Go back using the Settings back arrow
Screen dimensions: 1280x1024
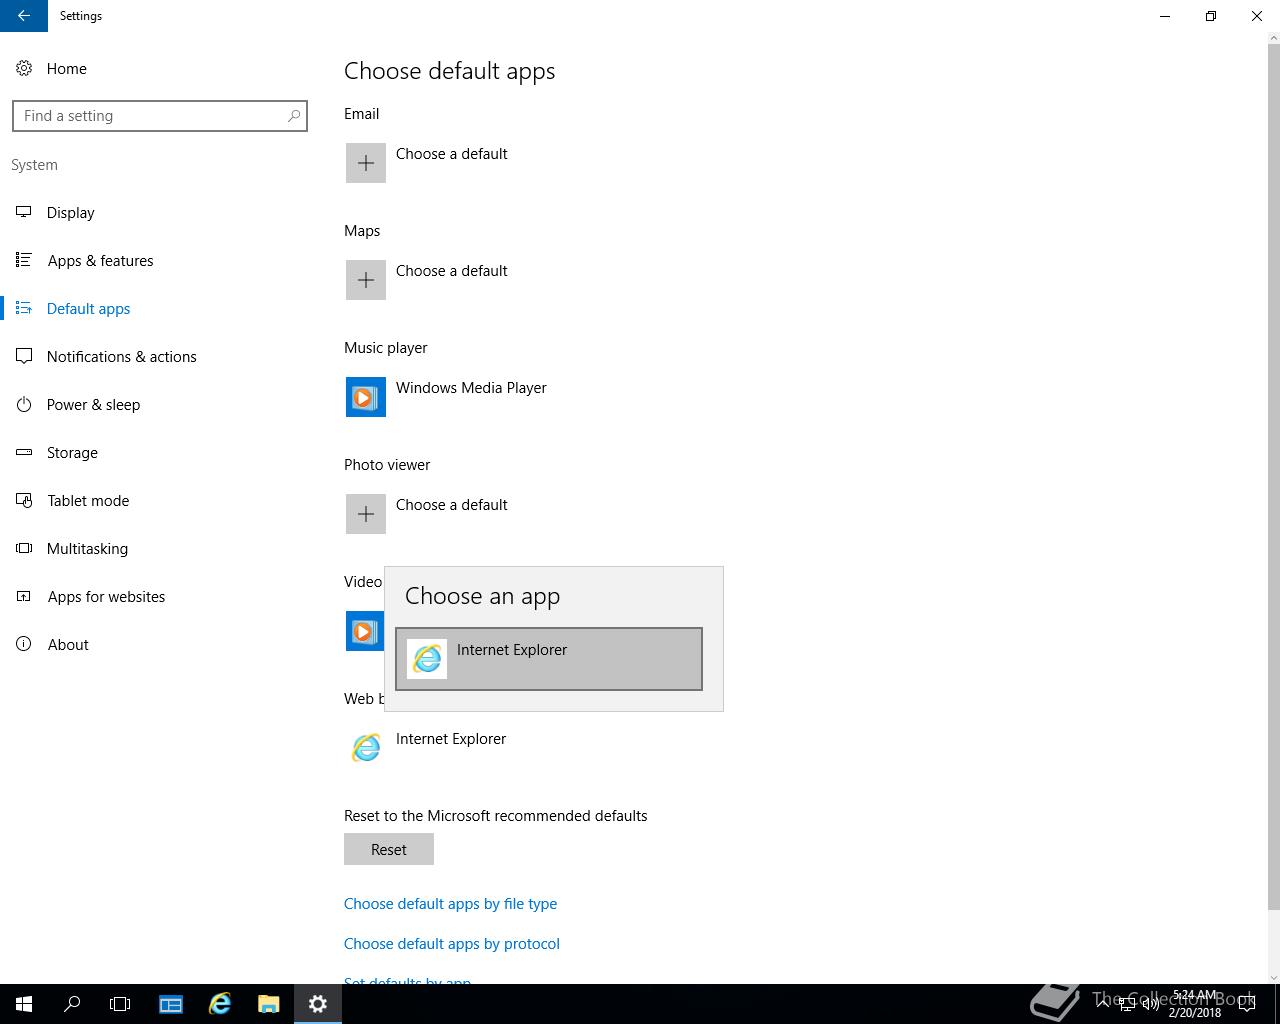[x=24, y=16]
